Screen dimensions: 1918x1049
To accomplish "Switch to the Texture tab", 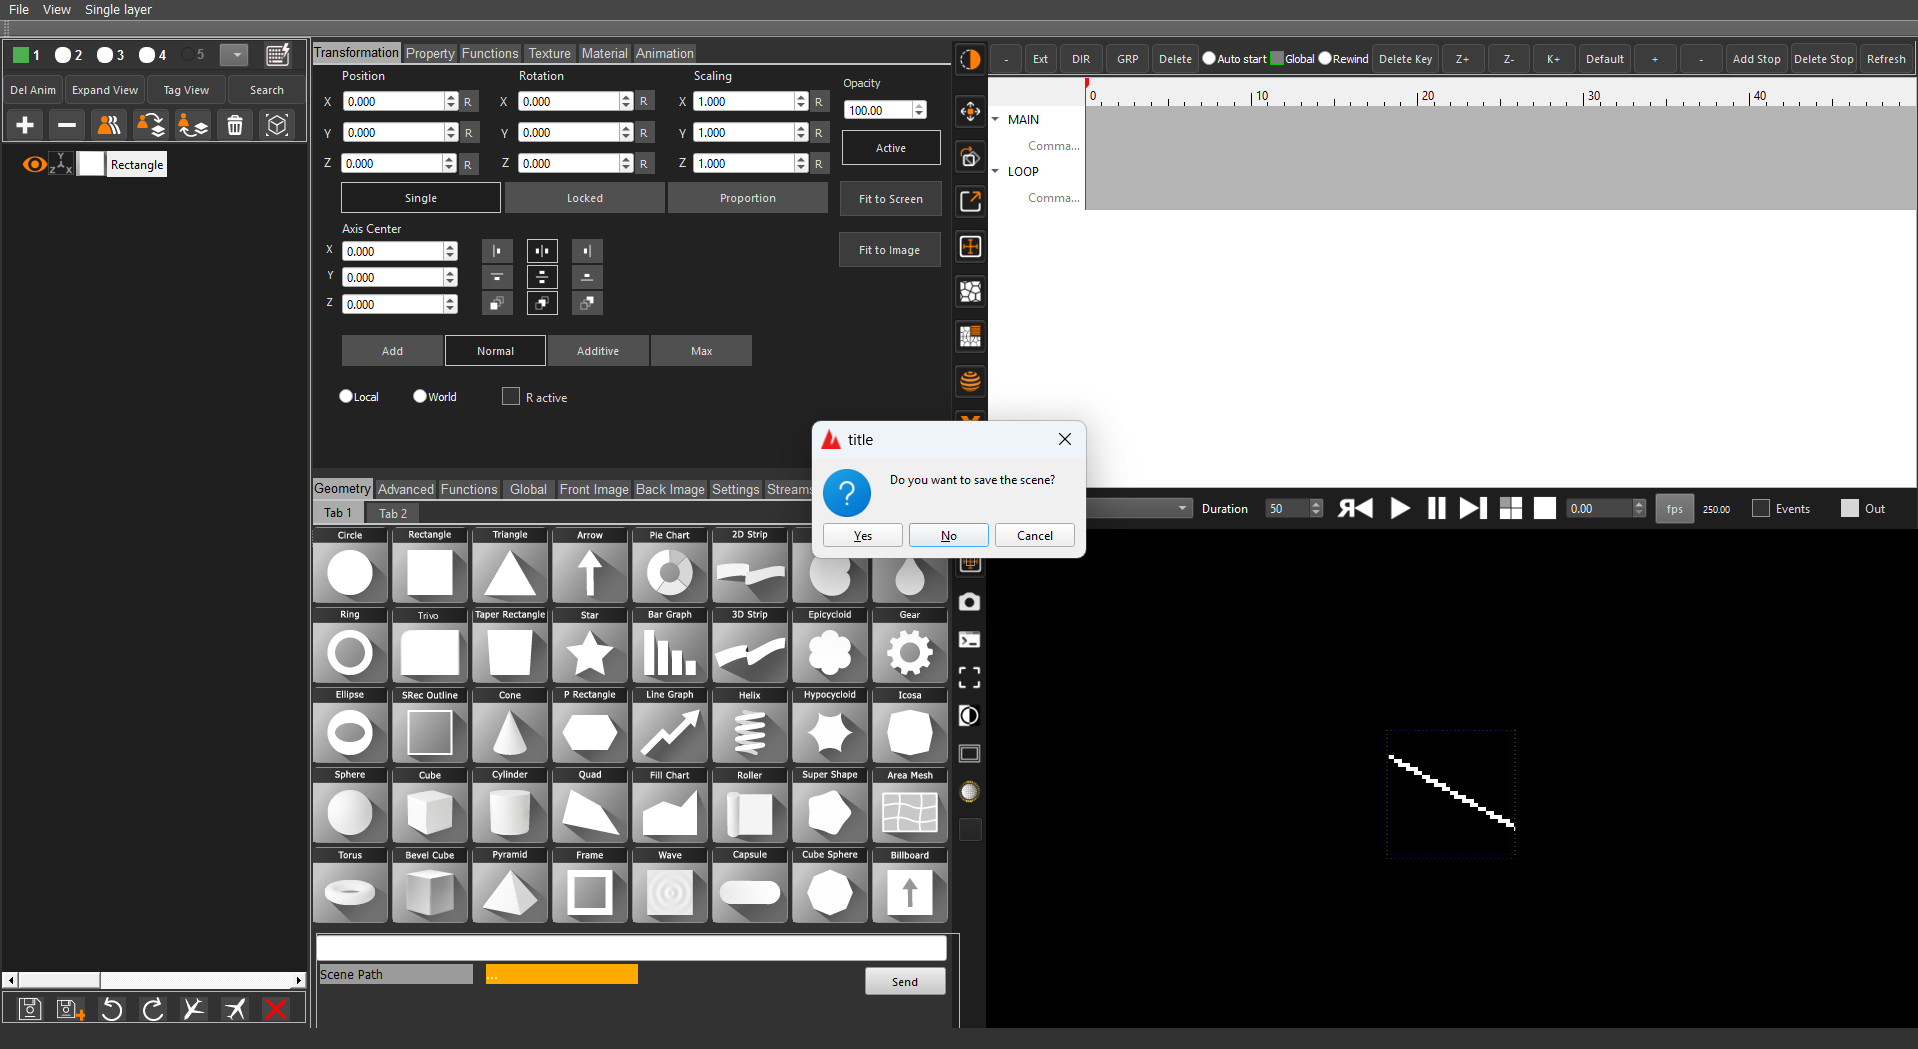I will click(x=549, y=53).
